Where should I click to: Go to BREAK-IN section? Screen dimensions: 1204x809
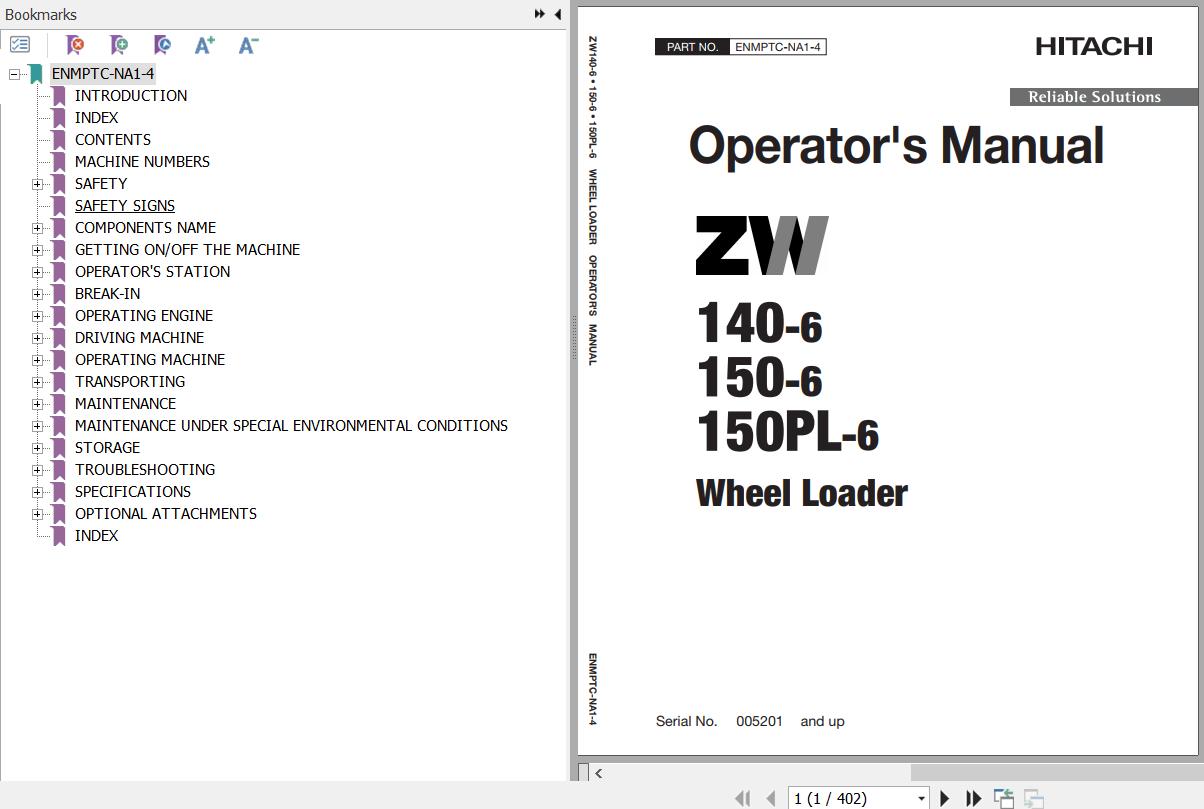click(x=108, y=294)
